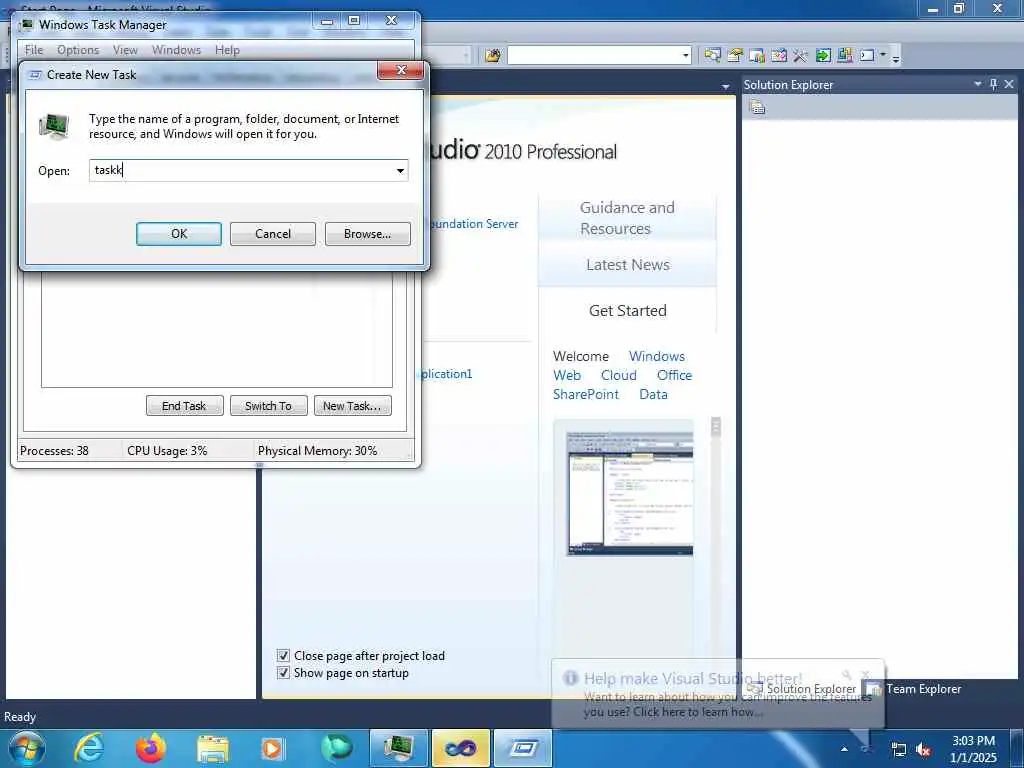Expand the Open combo box dropdown arrow
This screenshot has height=768, width=1024.
coord(400,171)
